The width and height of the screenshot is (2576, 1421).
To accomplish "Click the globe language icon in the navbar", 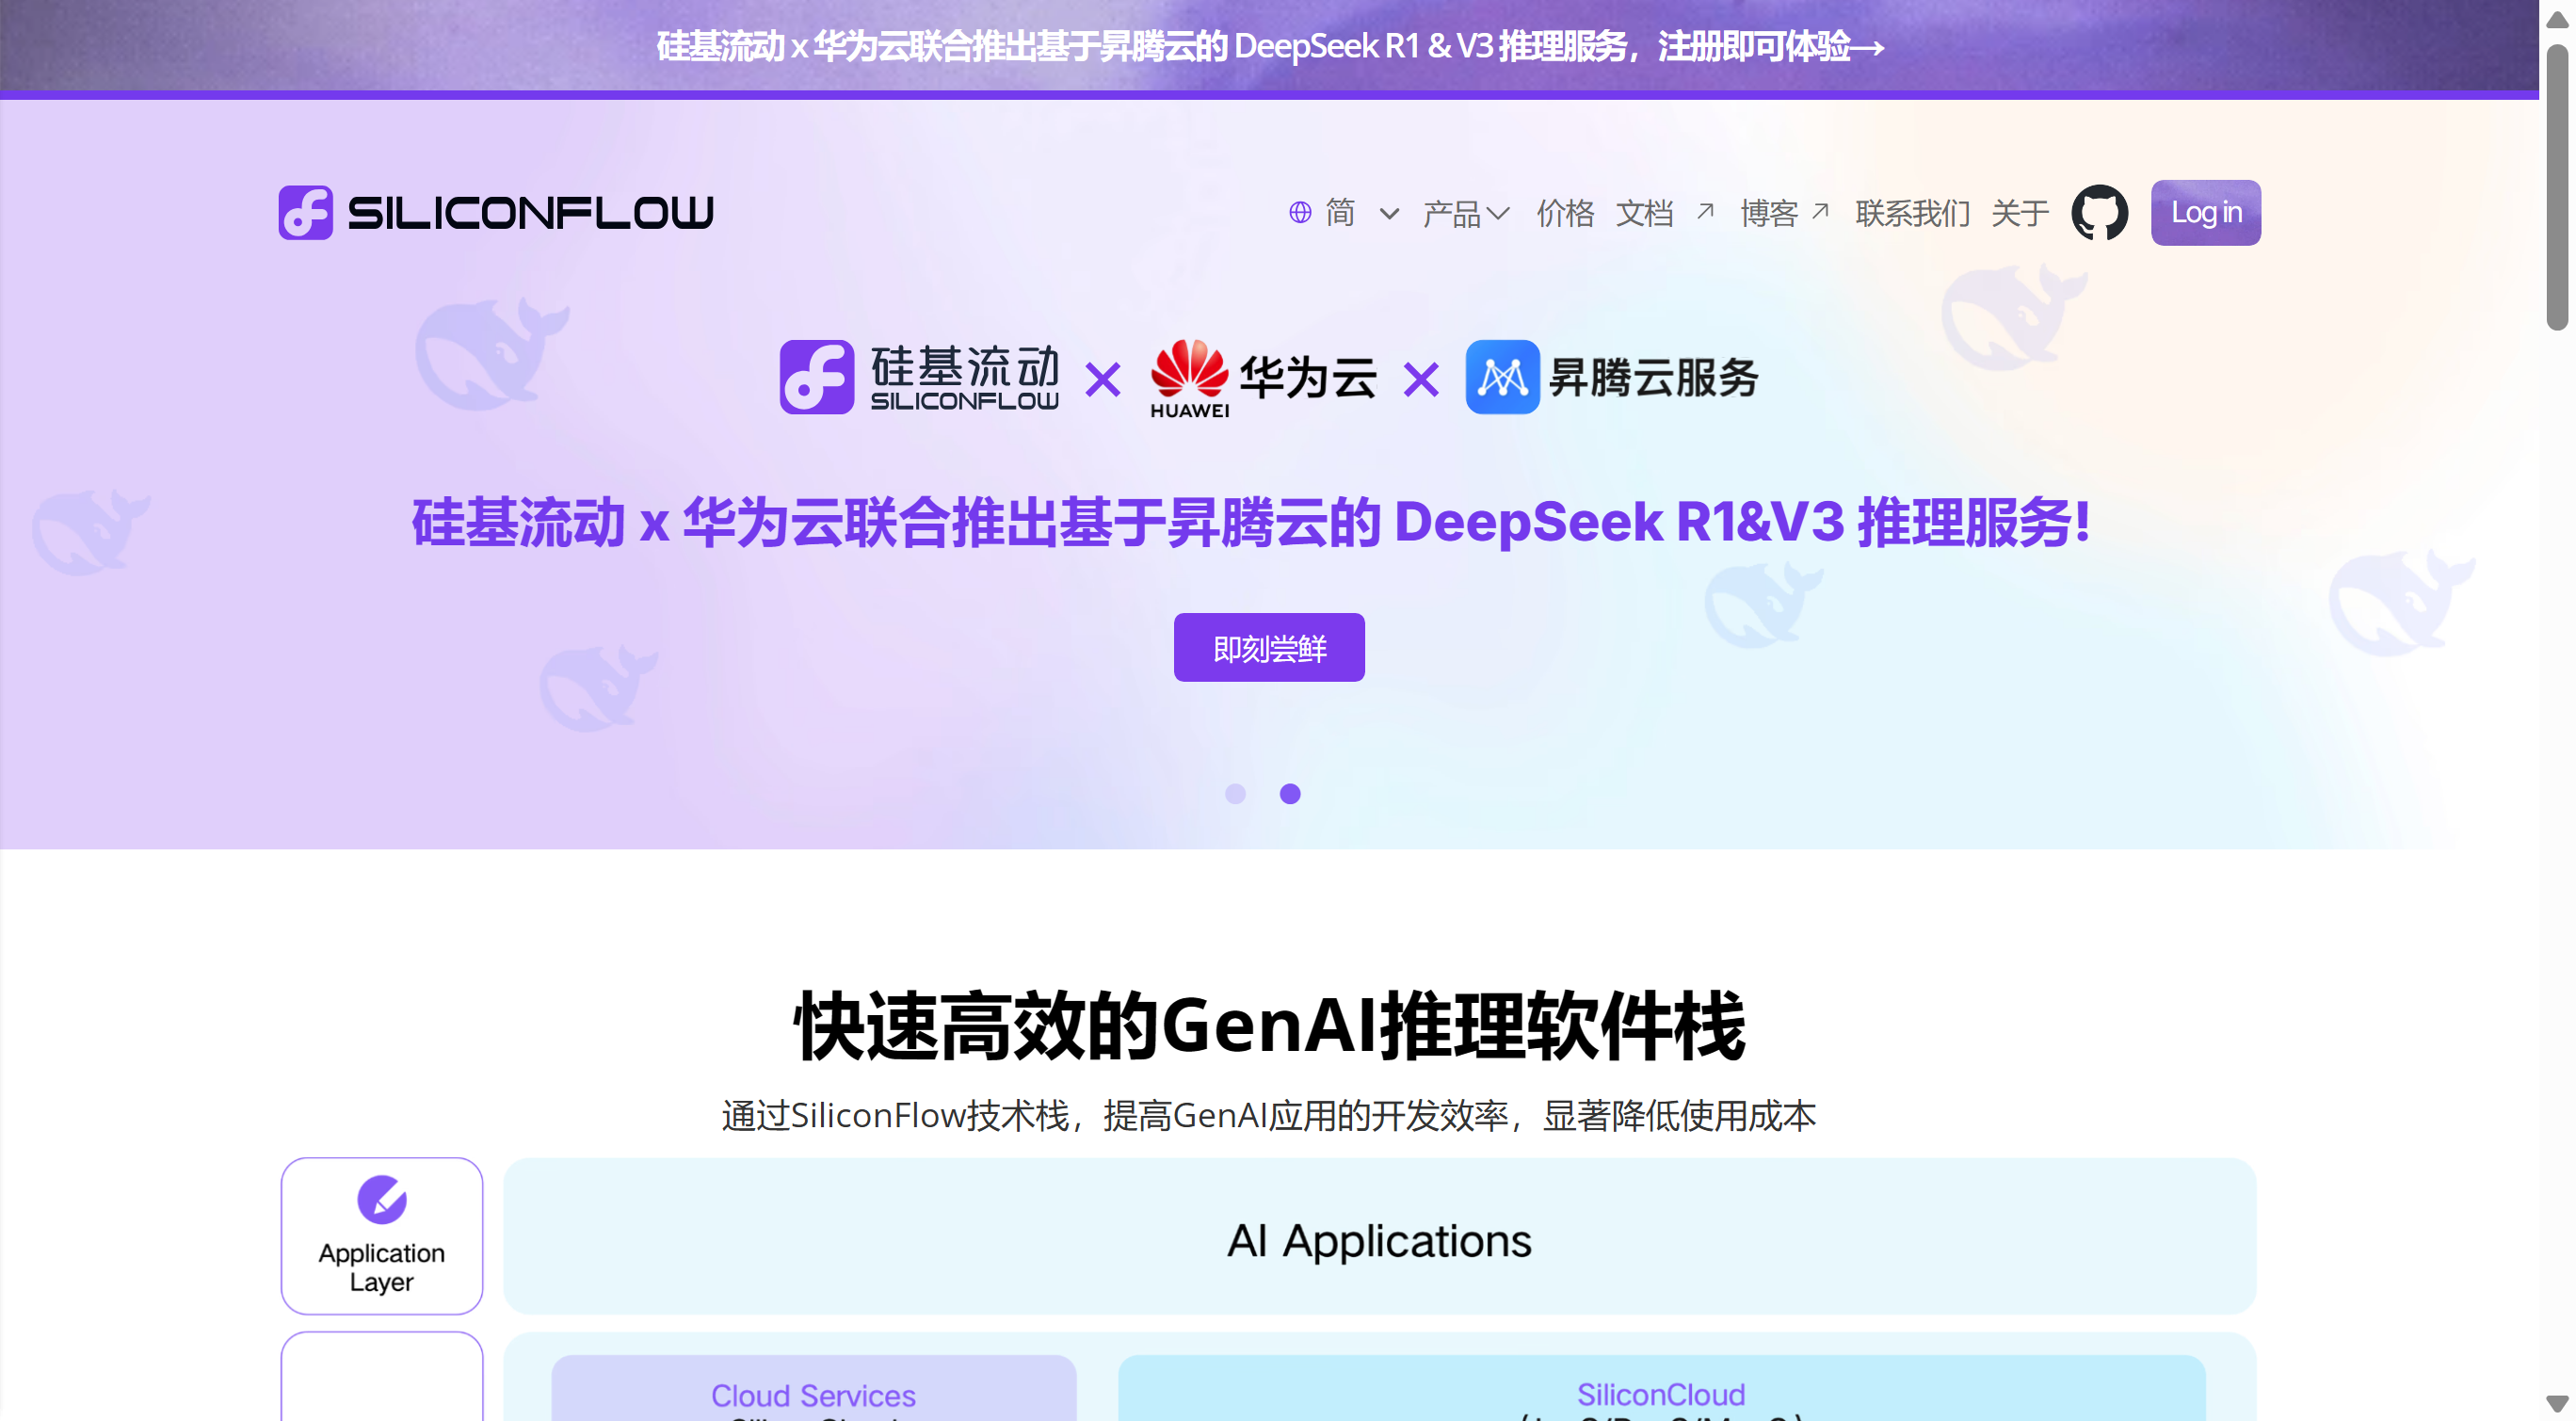I will (x=1299, y=212).
